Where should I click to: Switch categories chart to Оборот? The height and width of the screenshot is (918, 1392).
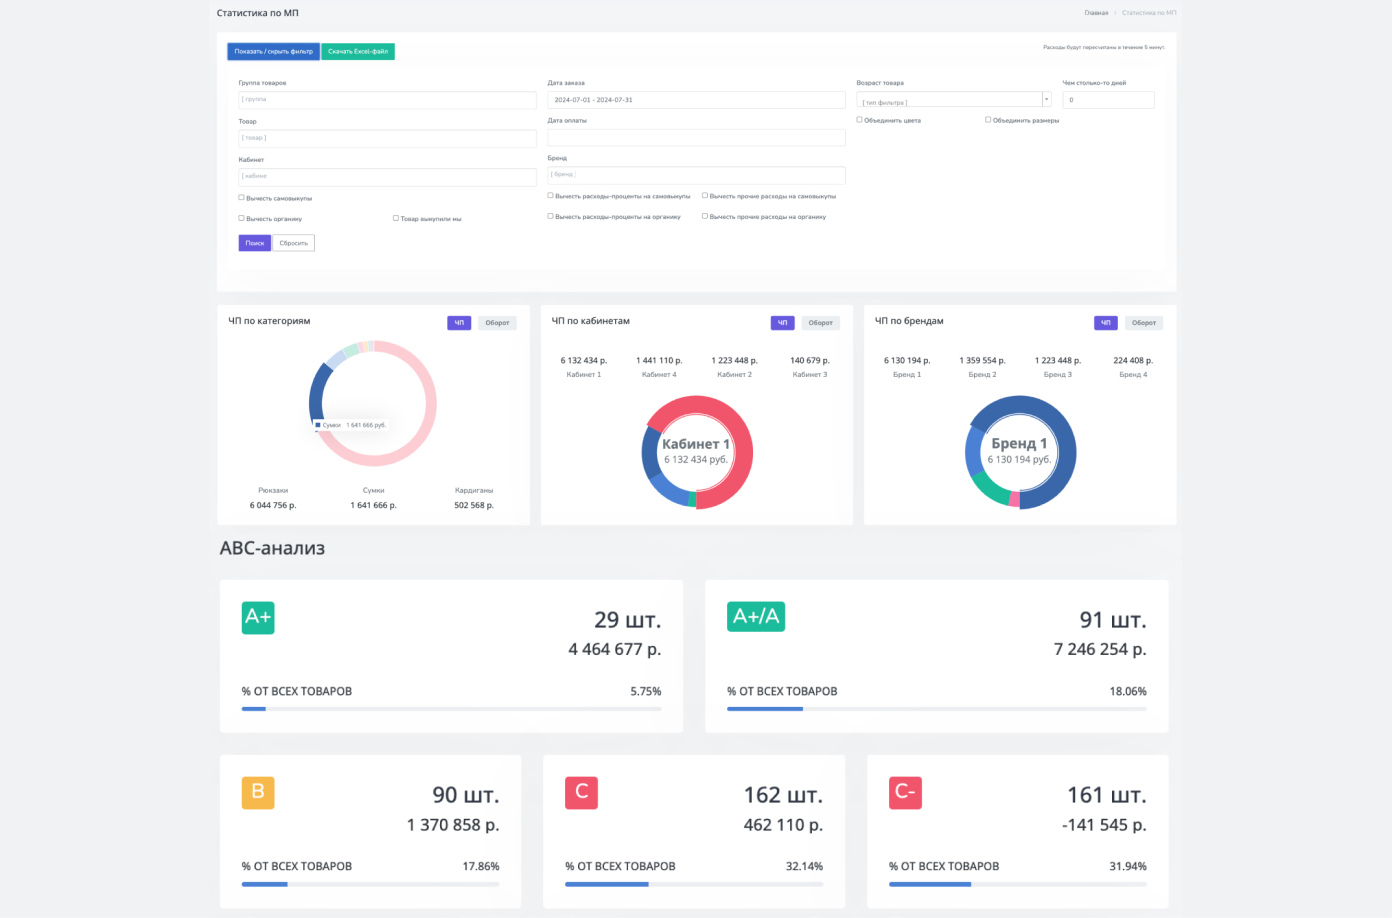tap(497, 323)
